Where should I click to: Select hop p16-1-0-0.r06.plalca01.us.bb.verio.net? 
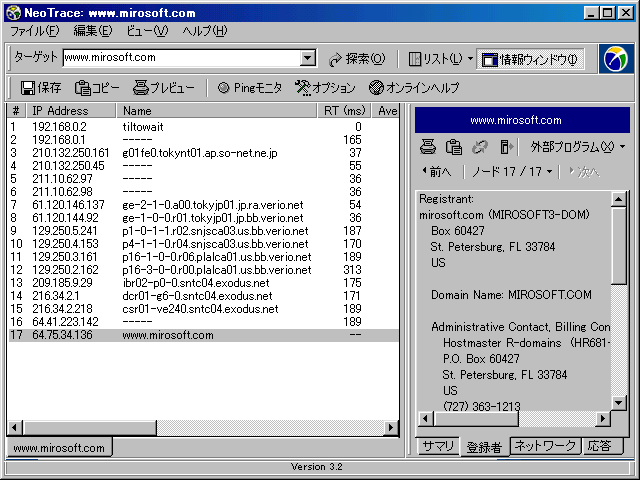pos(203,257)
